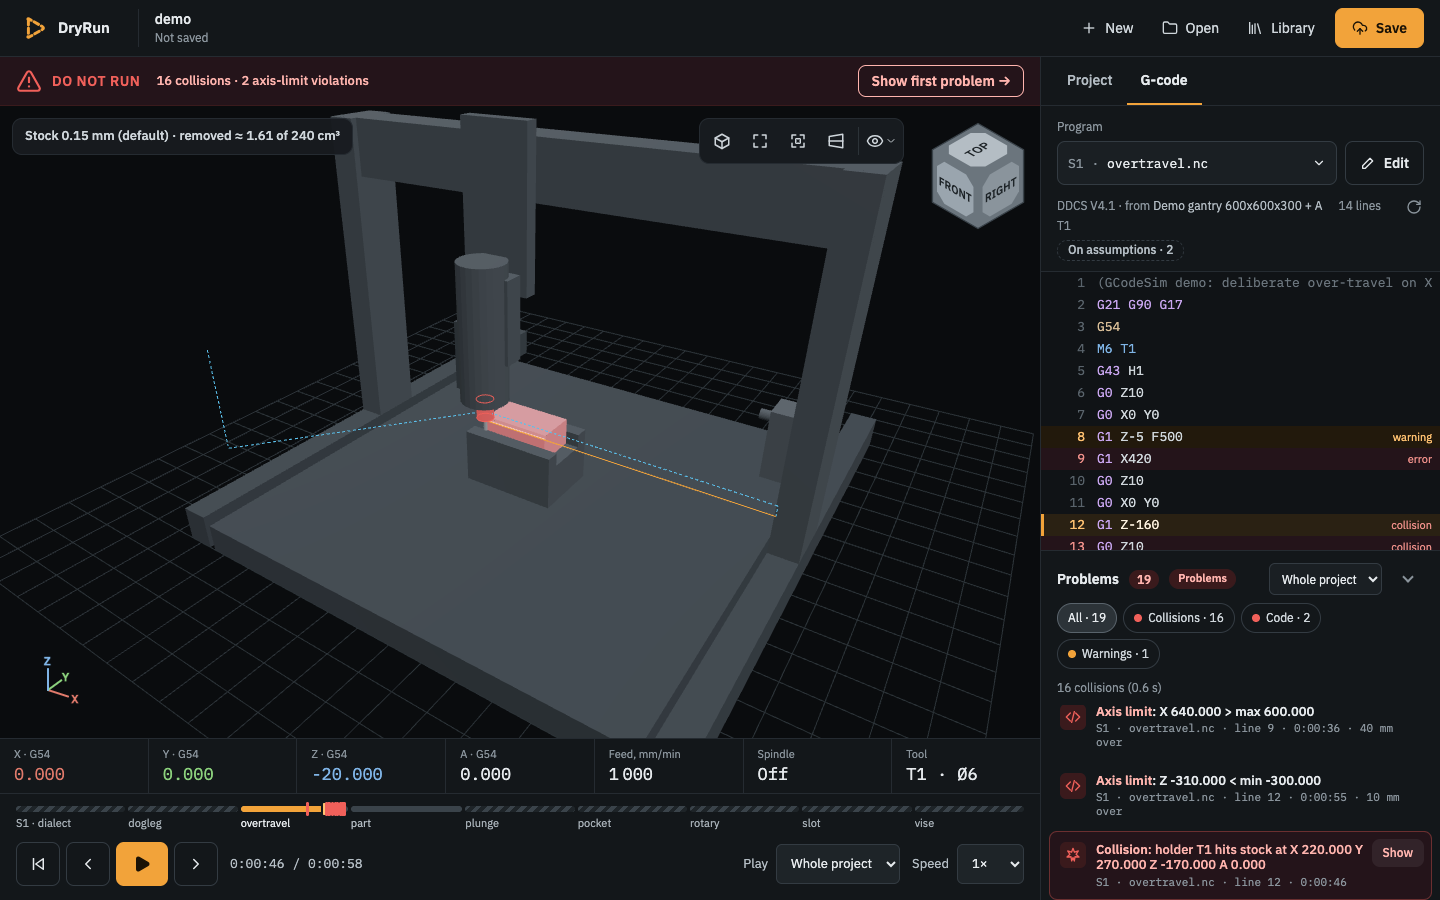Click New in the top bar
This screenshot has width=1440, height=900.
1108,28
